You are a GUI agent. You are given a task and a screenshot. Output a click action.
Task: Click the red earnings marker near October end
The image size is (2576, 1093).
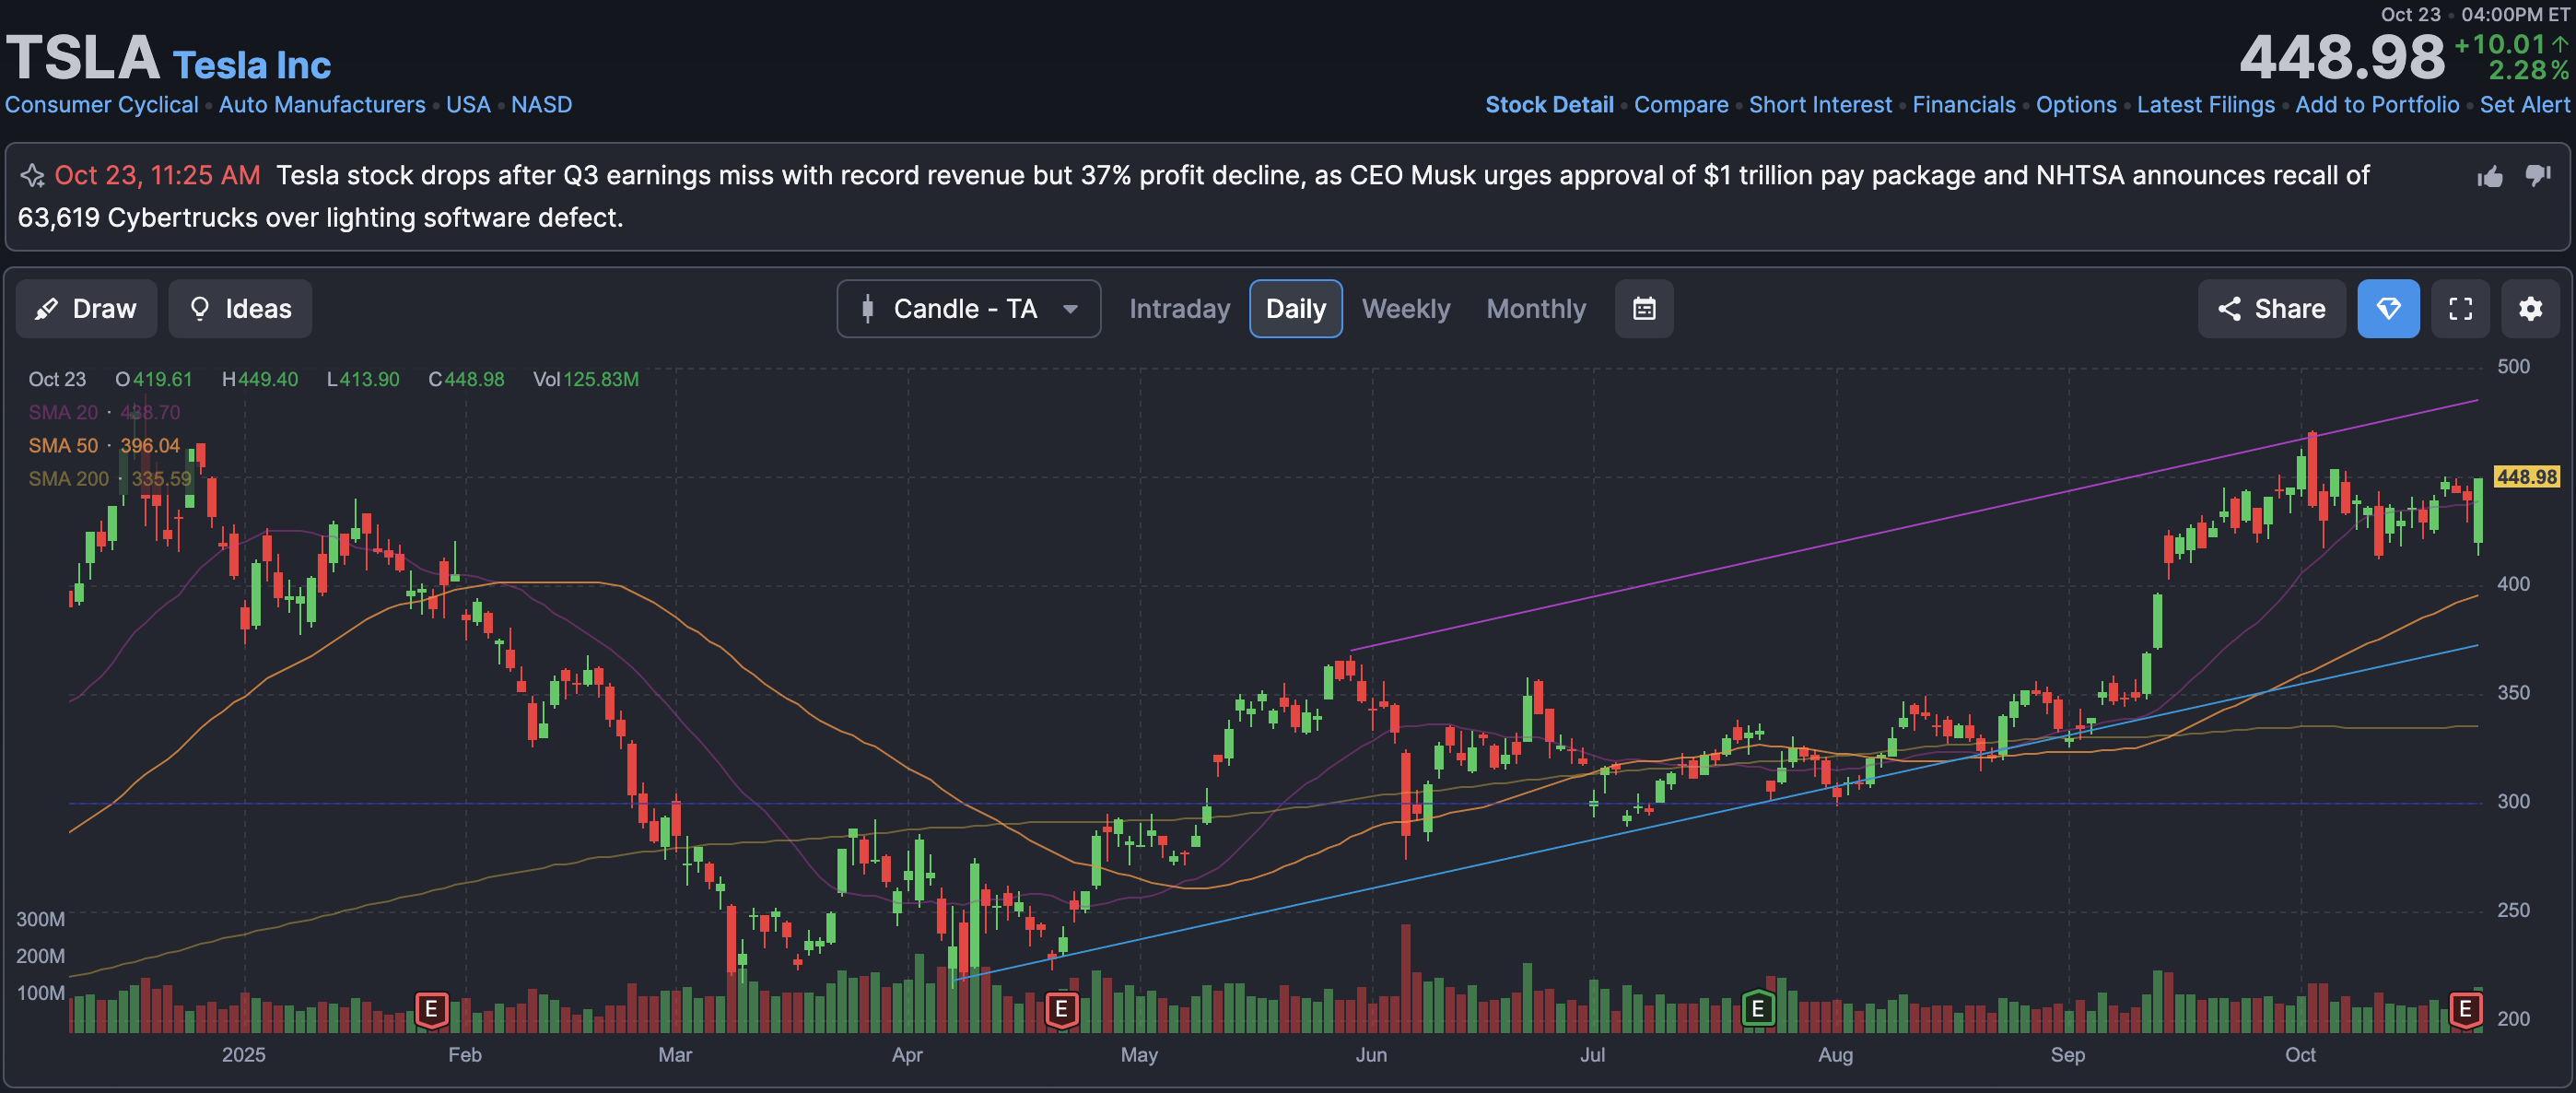[x=2465, y=1009]
